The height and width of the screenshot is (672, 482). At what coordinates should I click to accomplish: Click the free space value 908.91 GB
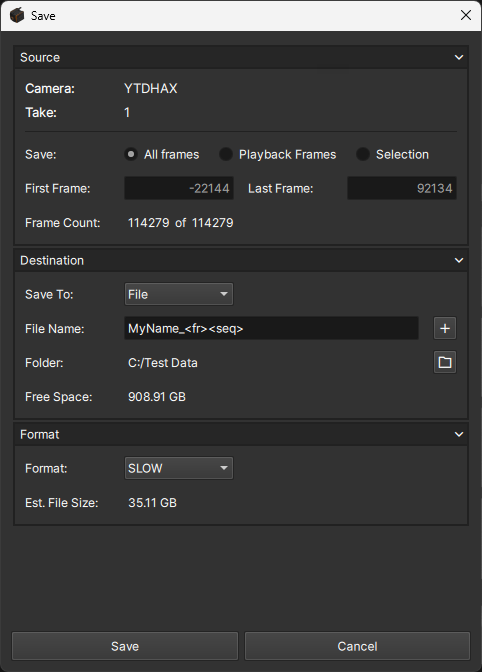pyautogui.click(x=157, y=397)
